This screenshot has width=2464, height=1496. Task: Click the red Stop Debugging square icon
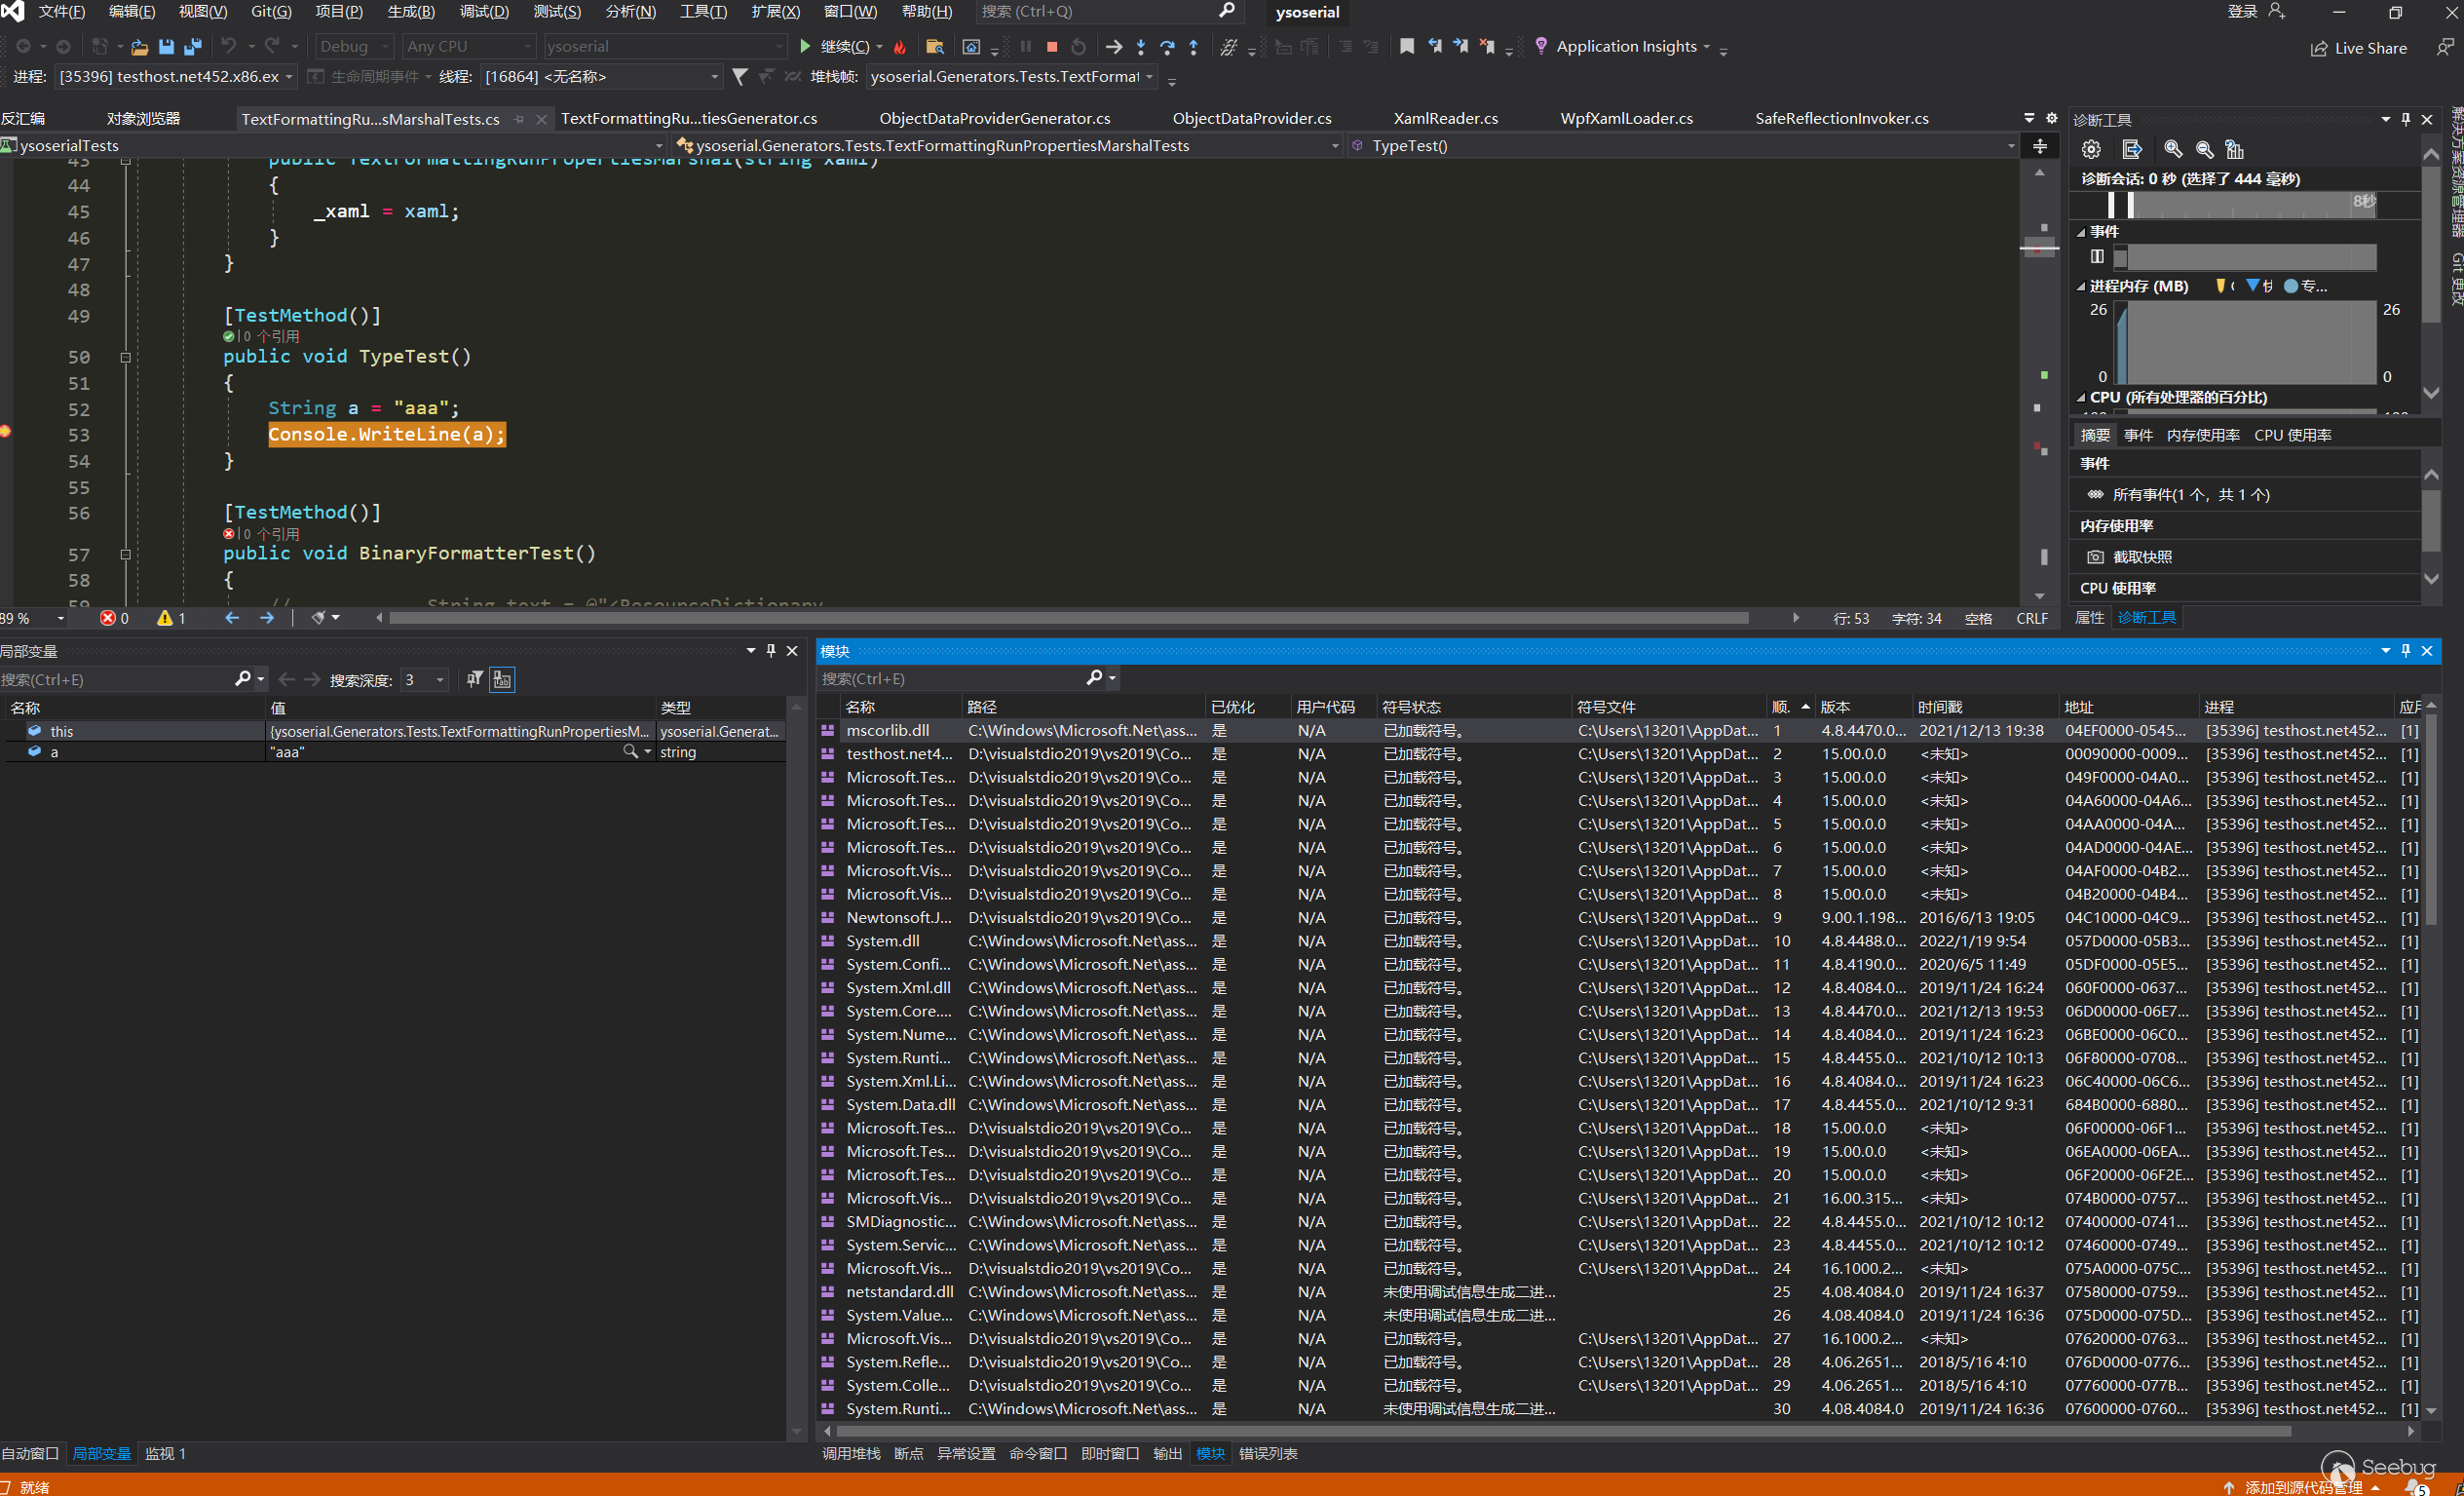(1052, 47)
